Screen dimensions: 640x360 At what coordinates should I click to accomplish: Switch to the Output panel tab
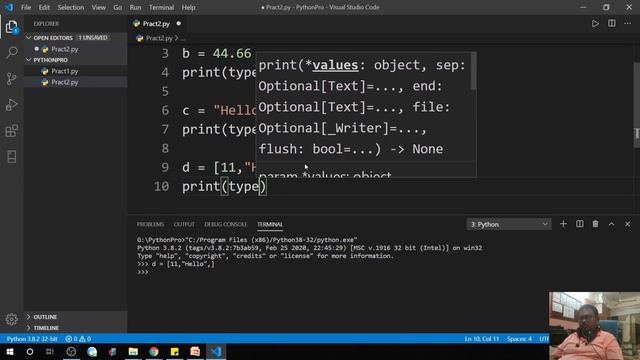tap(184, 224)
